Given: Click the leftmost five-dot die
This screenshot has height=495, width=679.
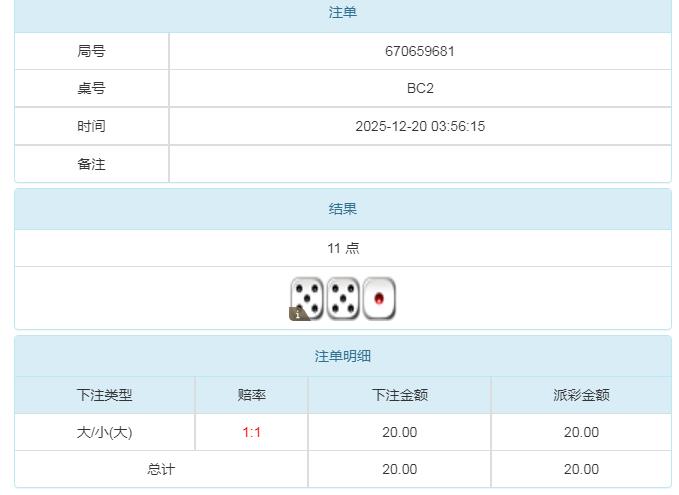Looking at the screenshot, I should (x=309, y=297).
